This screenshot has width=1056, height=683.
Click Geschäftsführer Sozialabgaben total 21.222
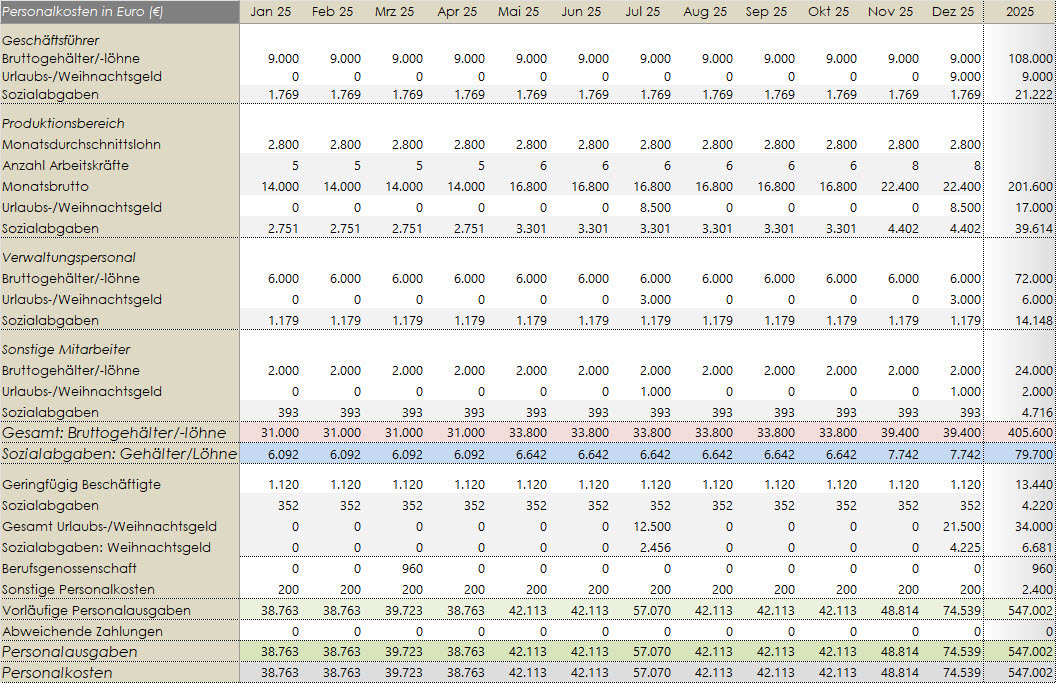click(1033, 95)
